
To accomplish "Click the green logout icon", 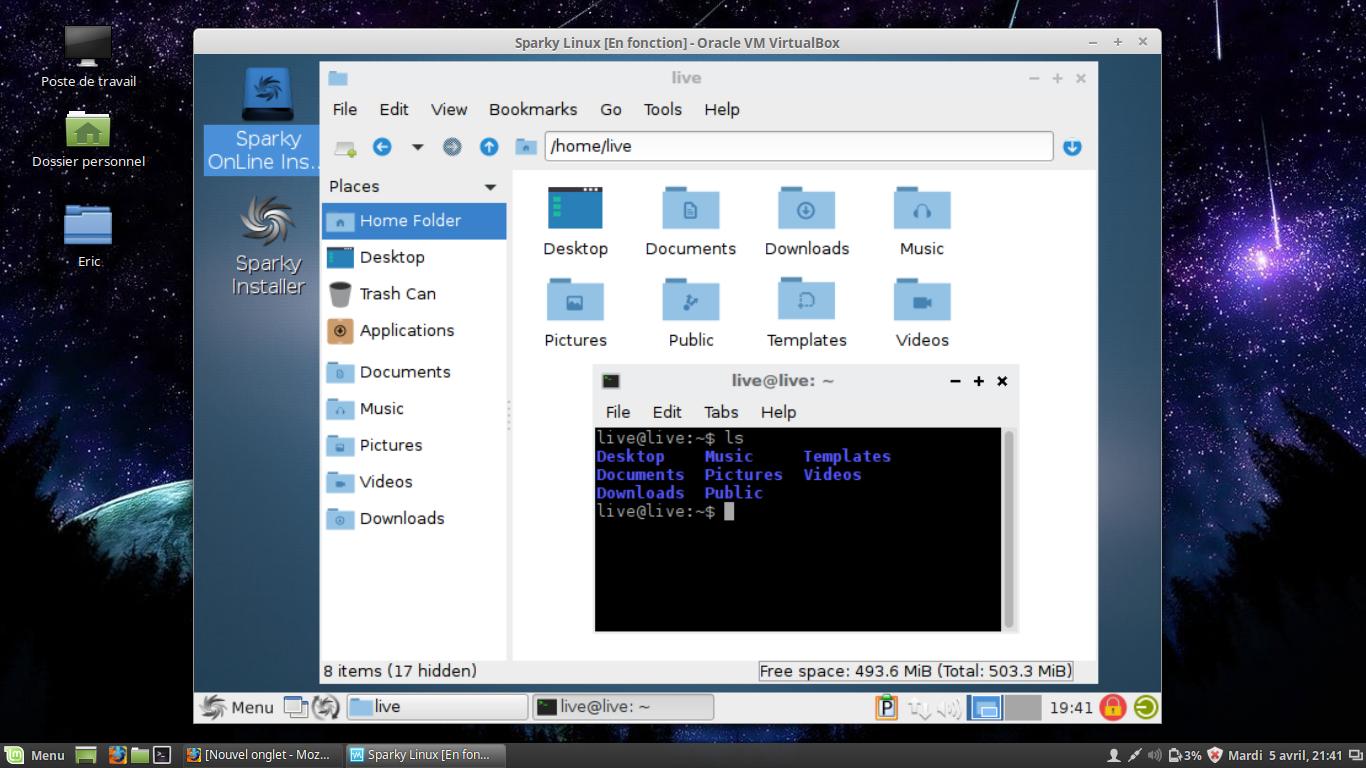I will [1146, 708].
